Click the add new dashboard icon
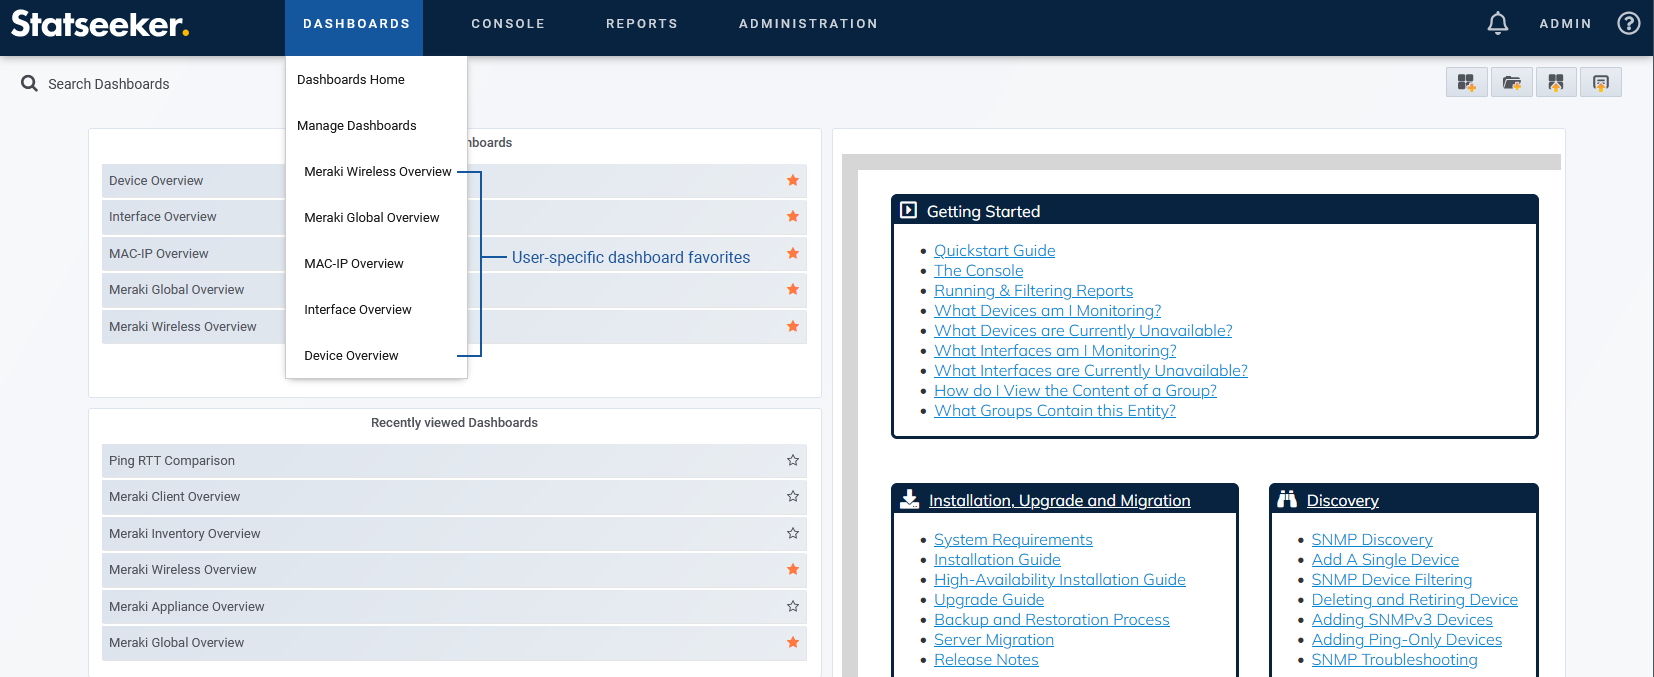1654x677 pixels. [x=1466, y=83]
